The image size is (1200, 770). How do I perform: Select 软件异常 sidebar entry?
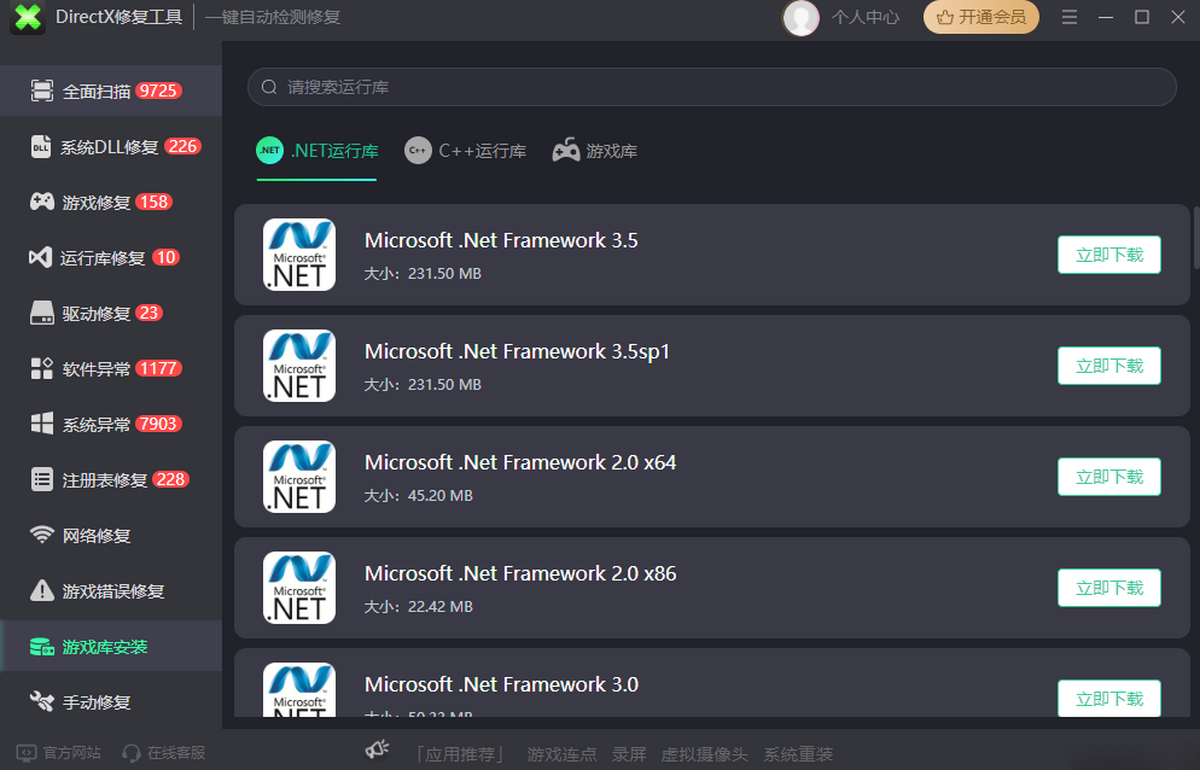tap(96, 369)
